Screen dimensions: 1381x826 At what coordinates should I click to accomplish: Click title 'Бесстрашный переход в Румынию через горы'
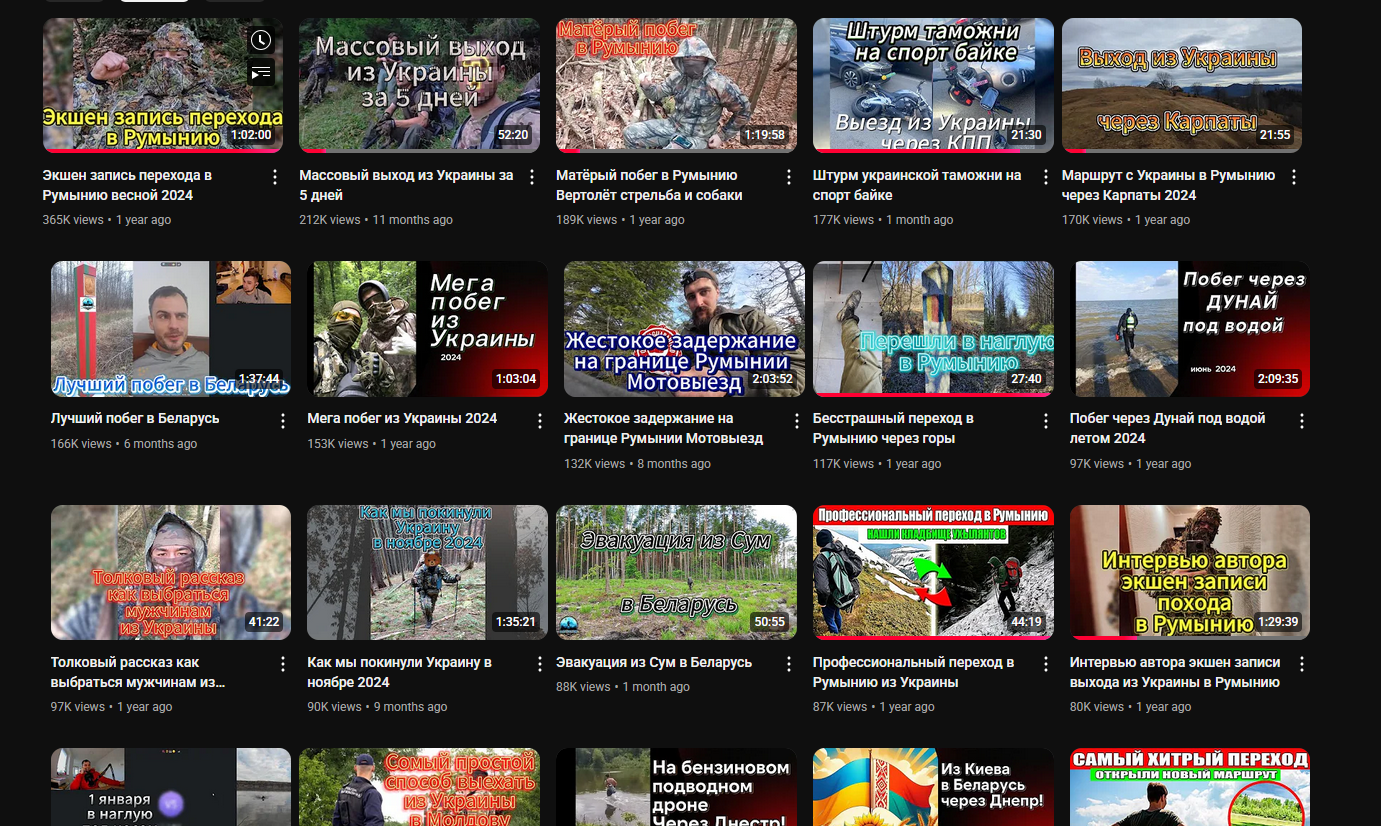coord(893,428)
